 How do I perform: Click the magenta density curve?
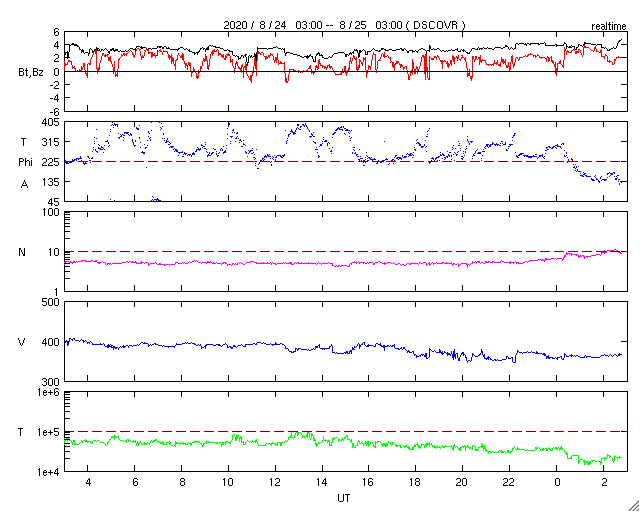coord(300,264)
